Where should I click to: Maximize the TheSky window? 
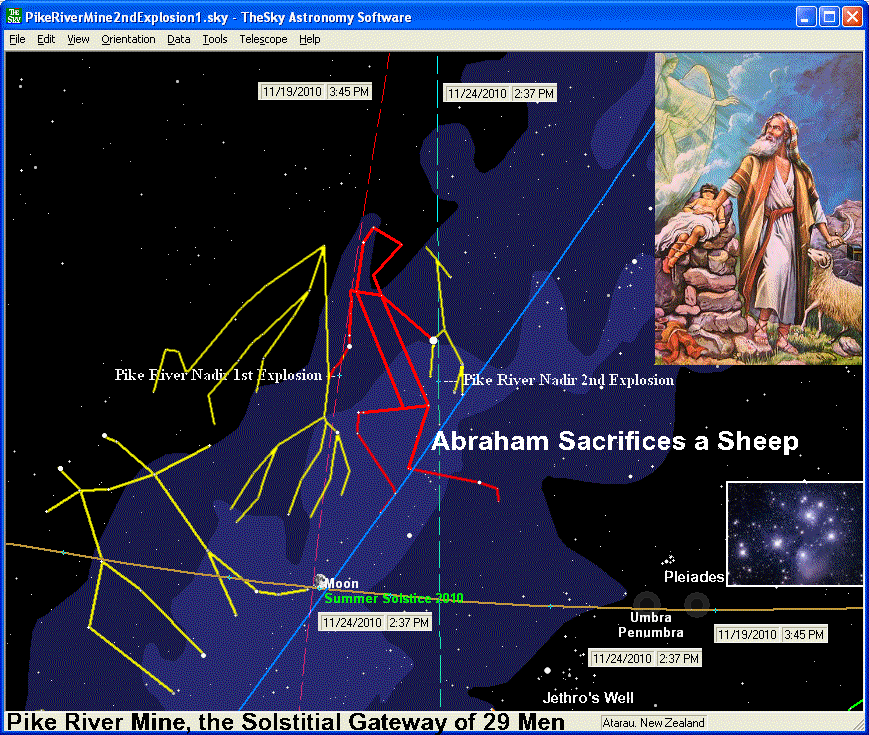coord(829,17)
